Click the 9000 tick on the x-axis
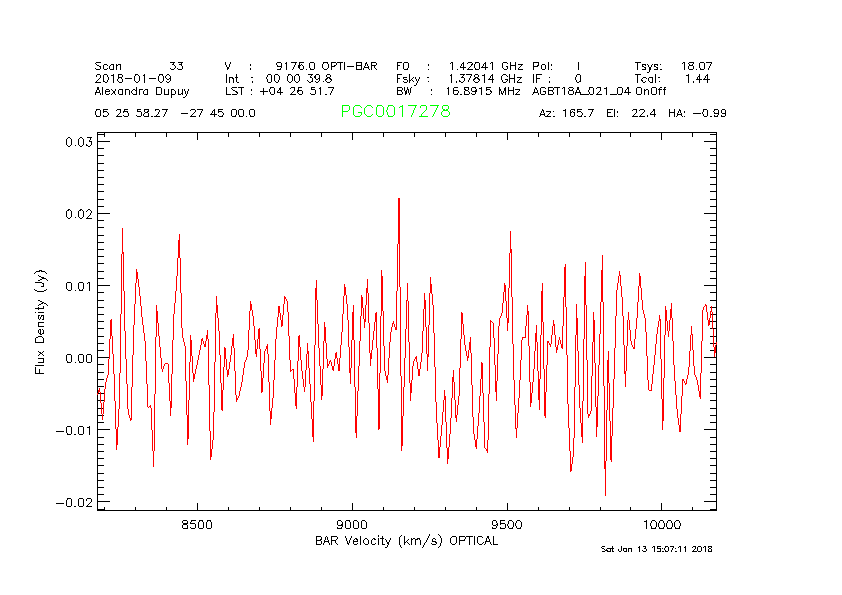842x595 pixels. point(353,524)
